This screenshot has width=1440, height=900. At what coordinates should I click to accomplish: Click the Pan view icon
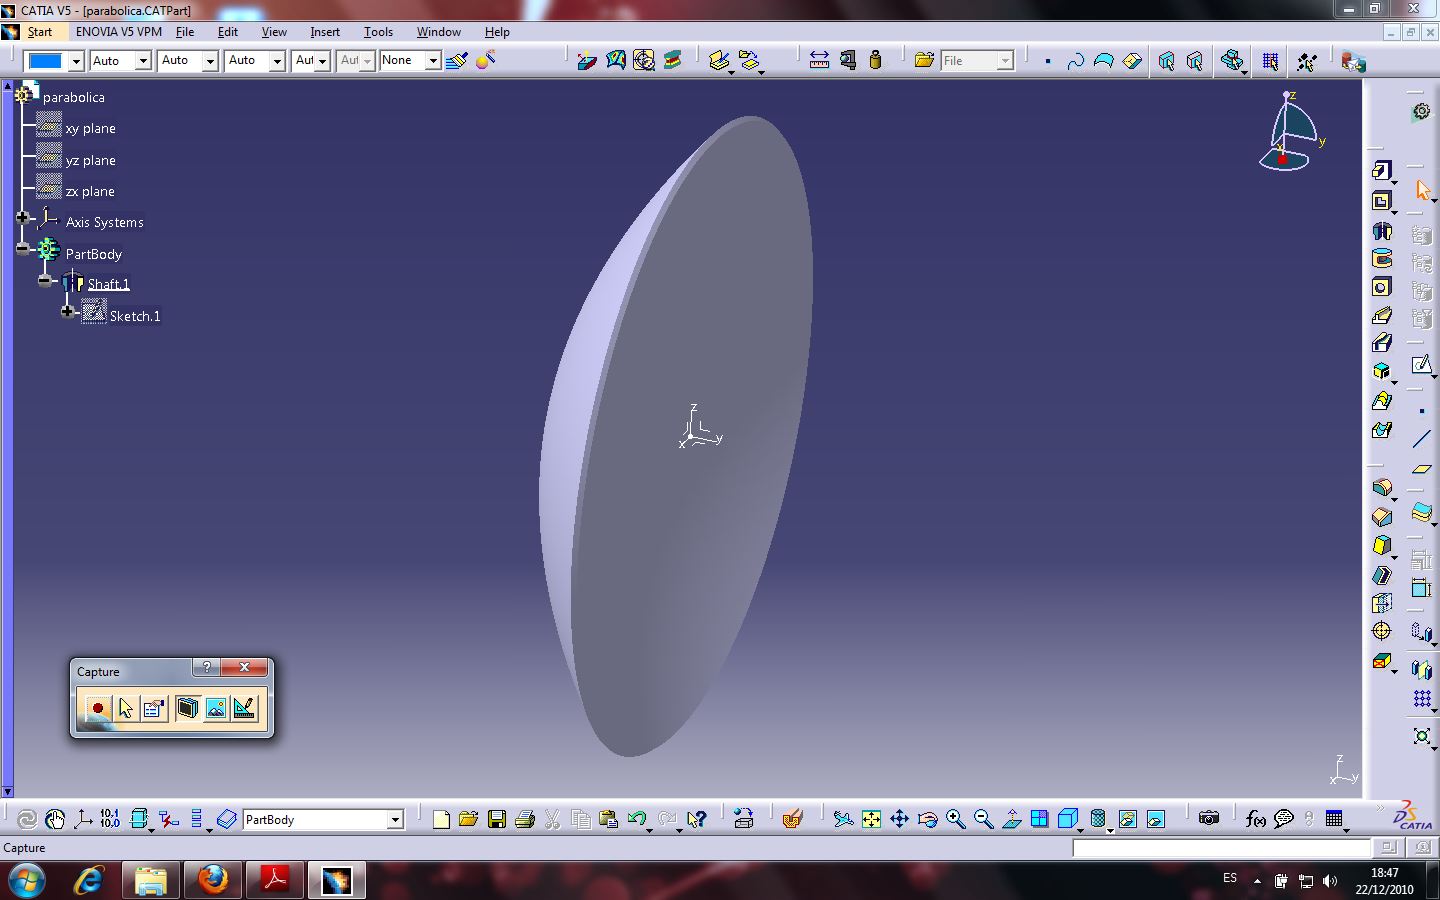899,819
